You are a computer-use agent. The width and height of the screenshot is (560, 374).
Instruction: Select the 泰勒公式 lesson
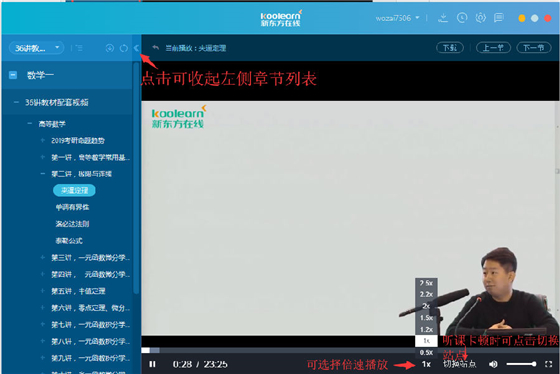(x=69, y=241)
